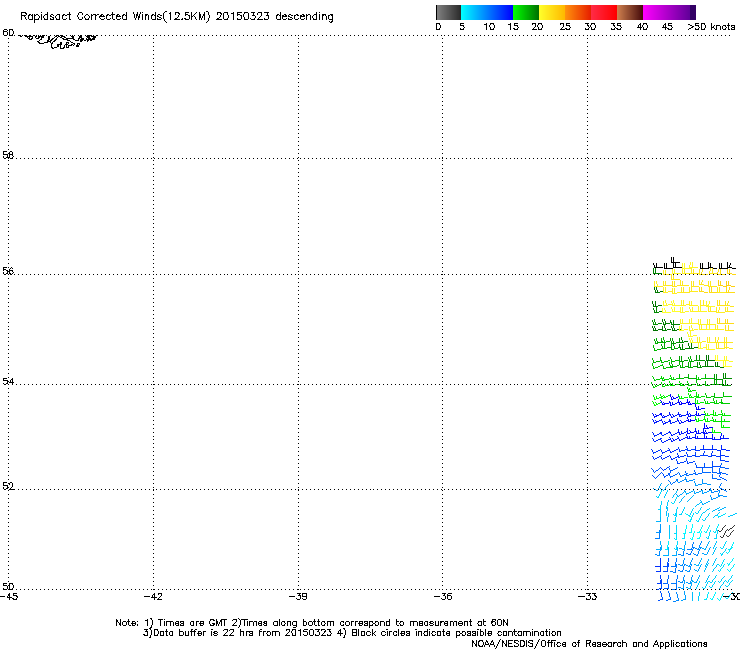This screenshot has width=740, height=650.
Task: Click the latitude label '60'
Action: click(x=8, y=33)
